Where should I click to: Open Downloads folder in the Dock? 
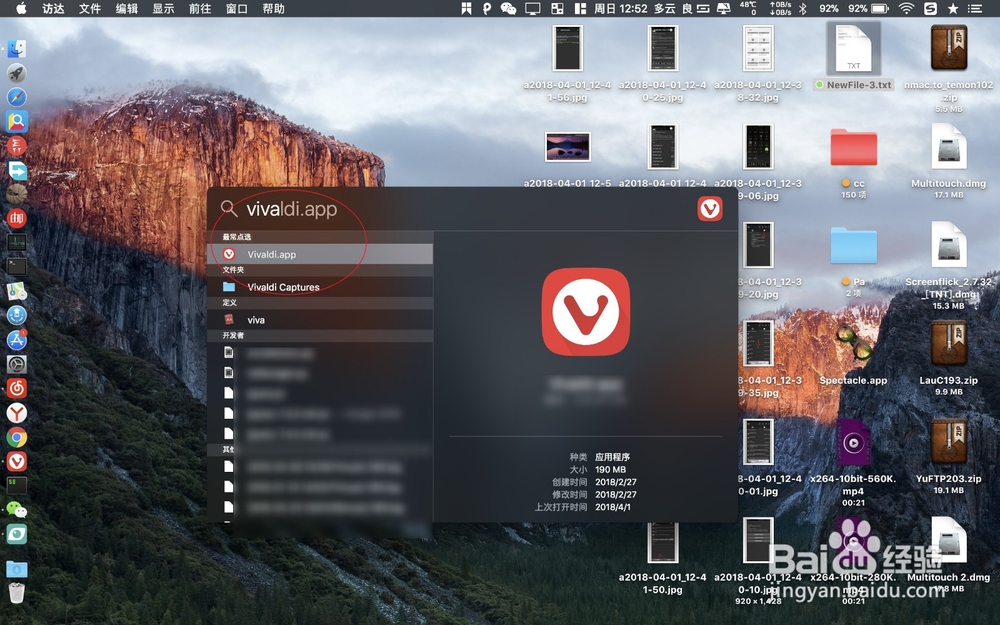[x=17, y=568]
